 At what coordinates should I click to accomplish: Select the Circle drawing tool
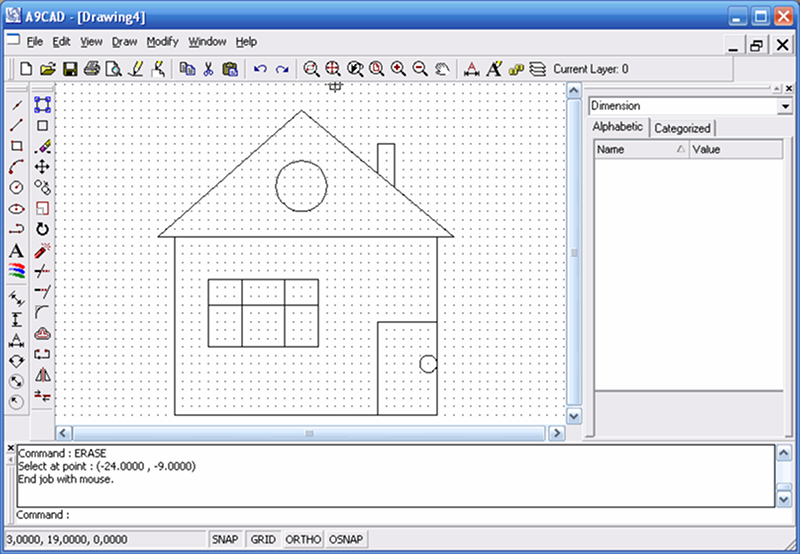tap(16, 187)
